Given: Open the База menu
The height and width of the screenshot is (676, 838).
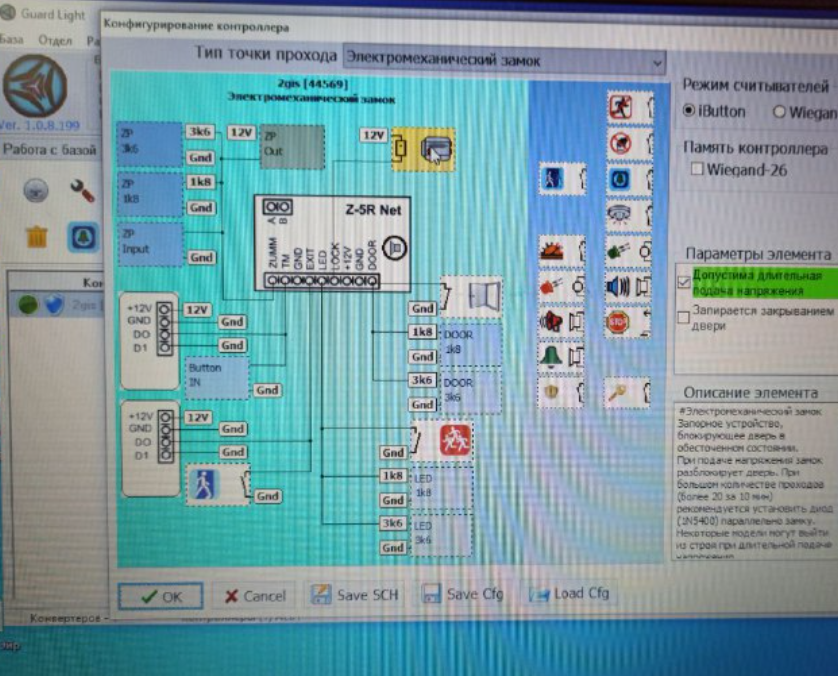Looking at the screenshot, I should point(11,39).
